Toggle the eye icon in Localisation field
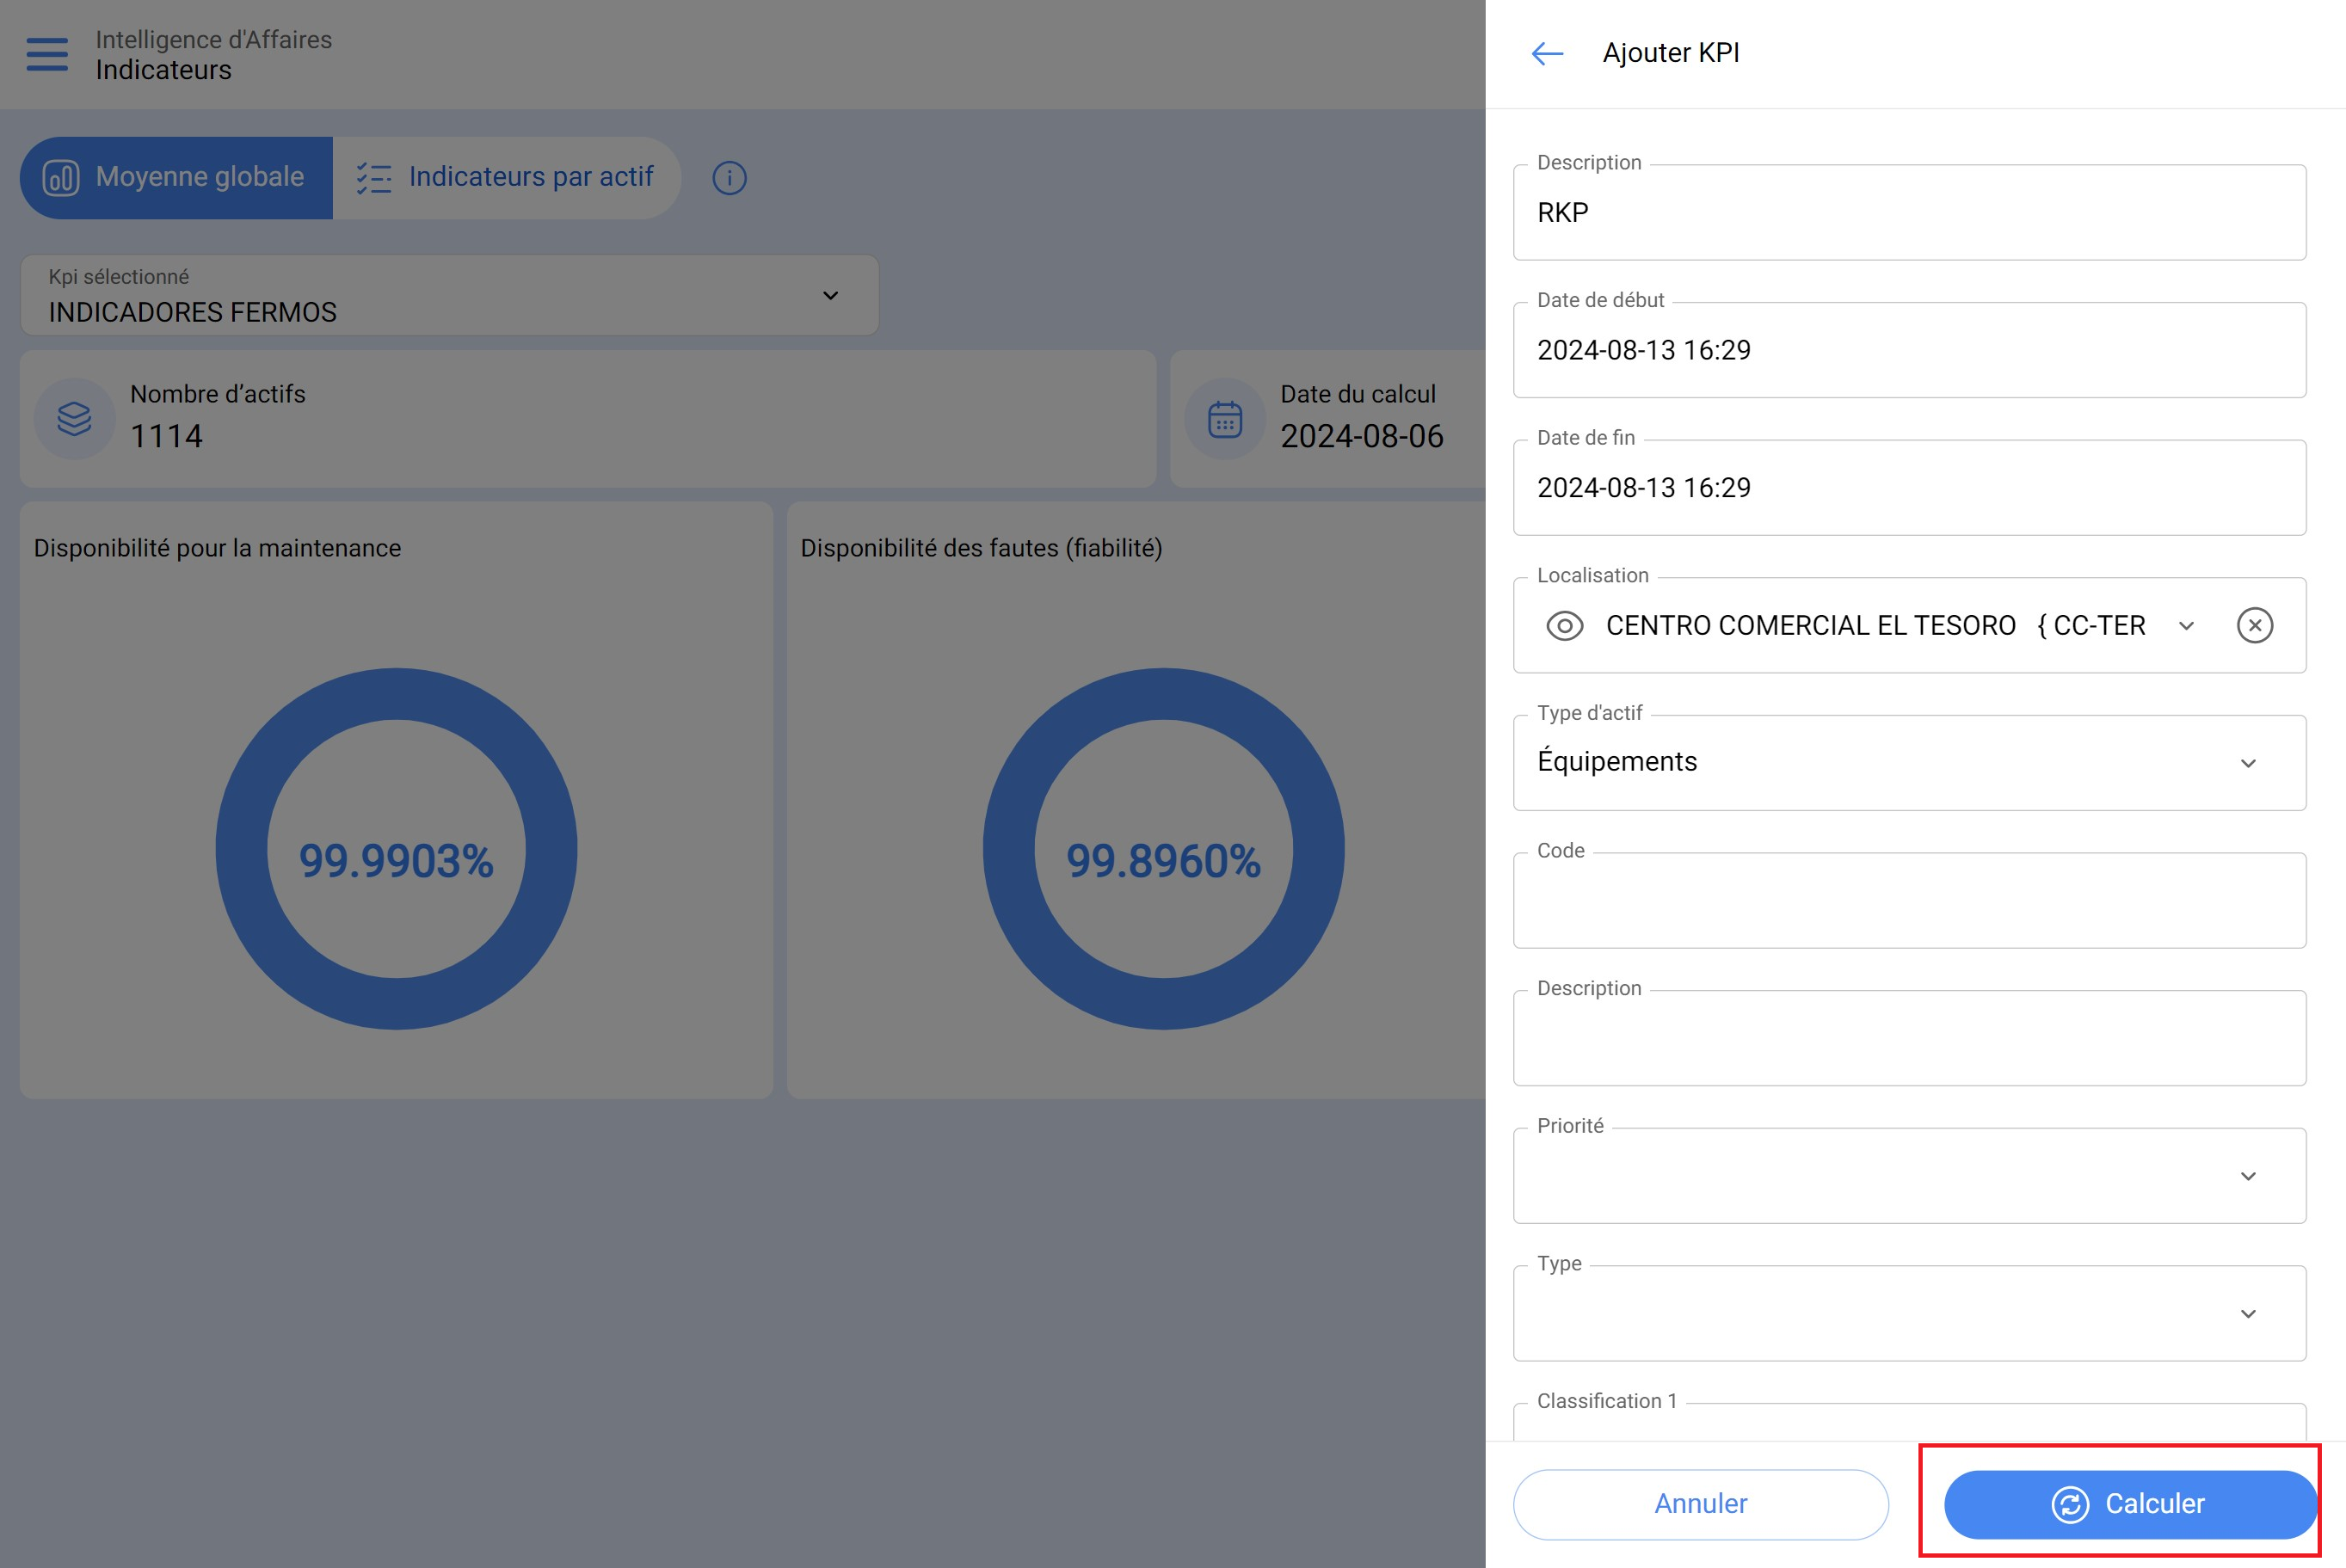Image resolution: width=2346 pixels, height=1568 pixels. point(1564,626)
